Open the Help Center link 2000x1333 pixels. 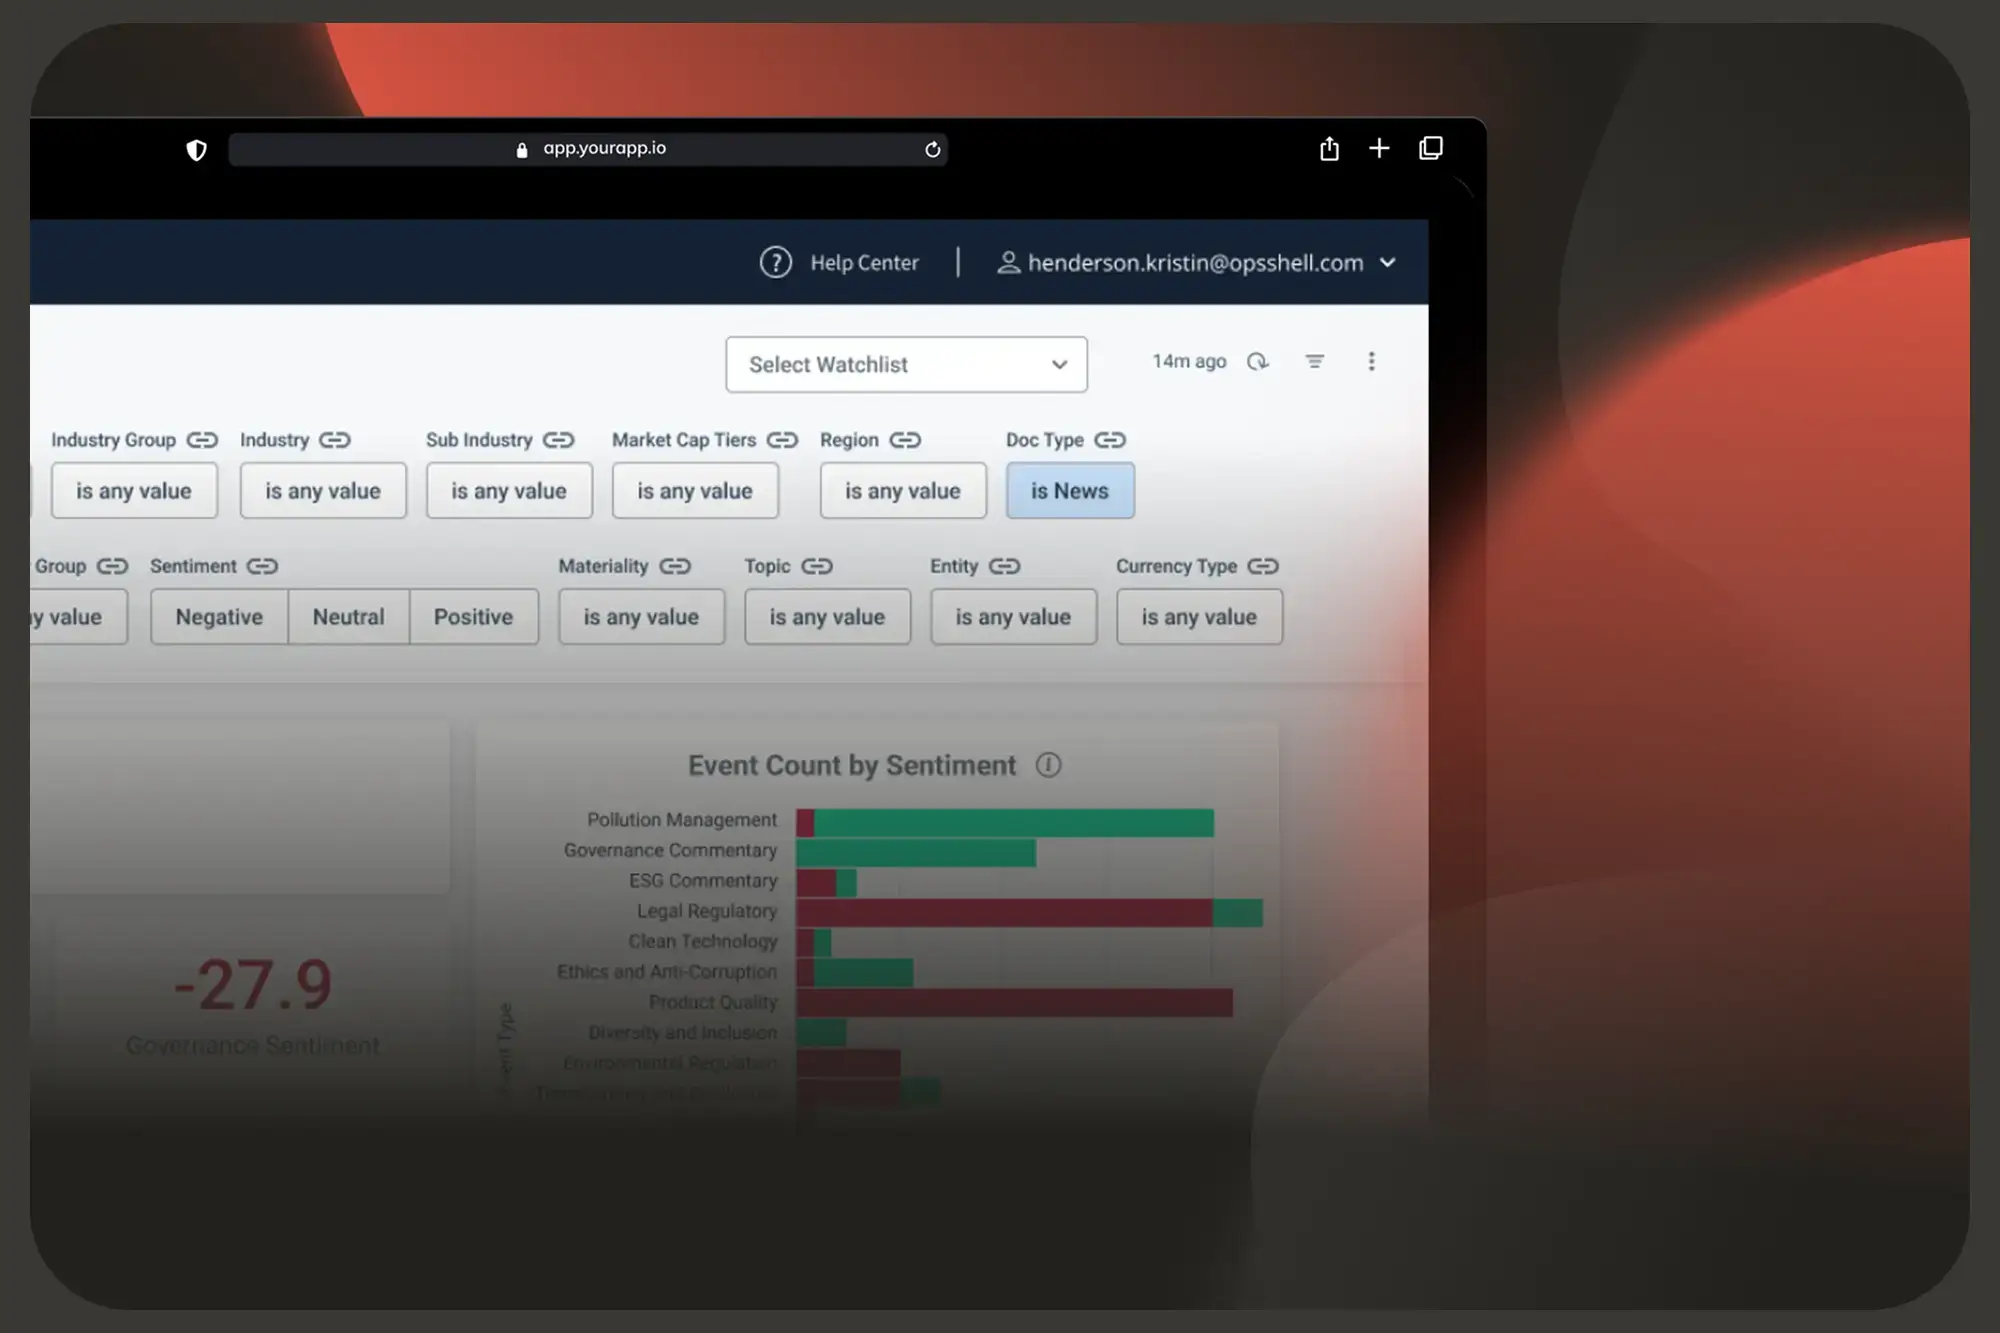[864, 262]
